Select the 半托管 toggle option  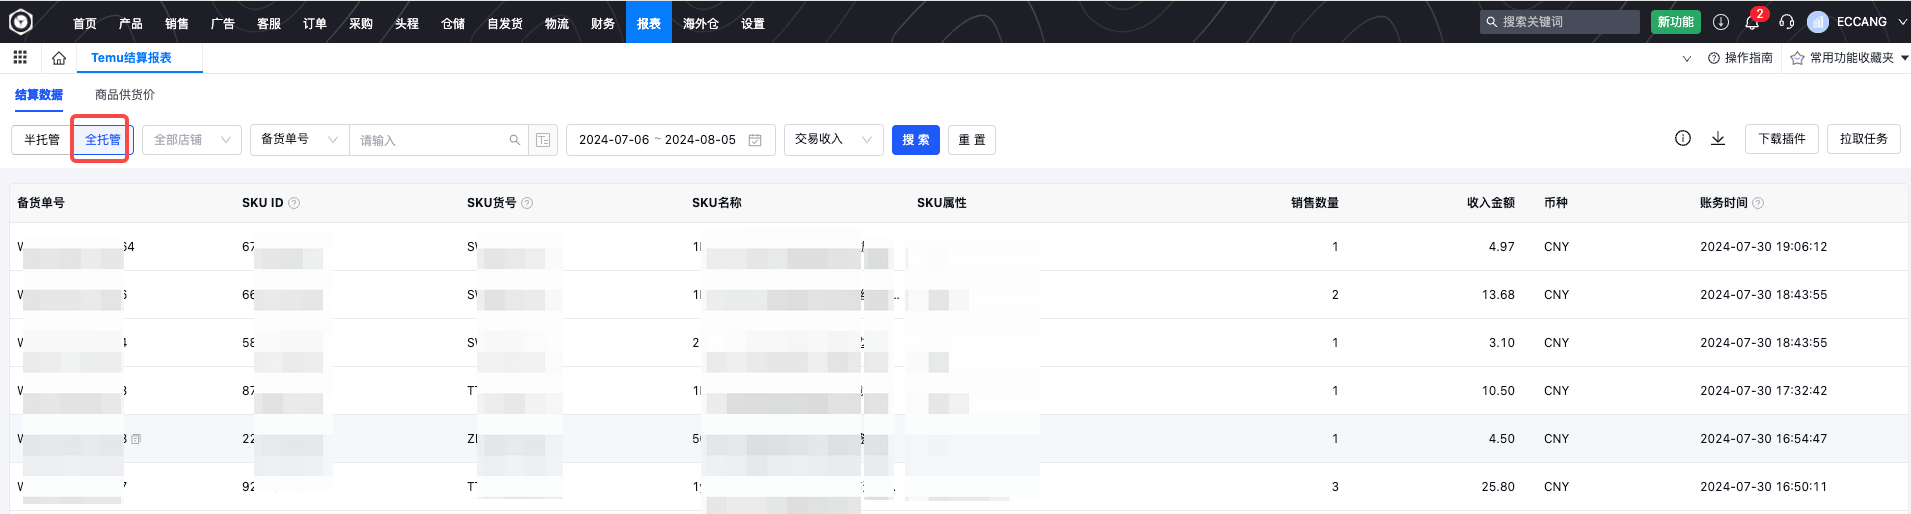(x=42, y=140)
